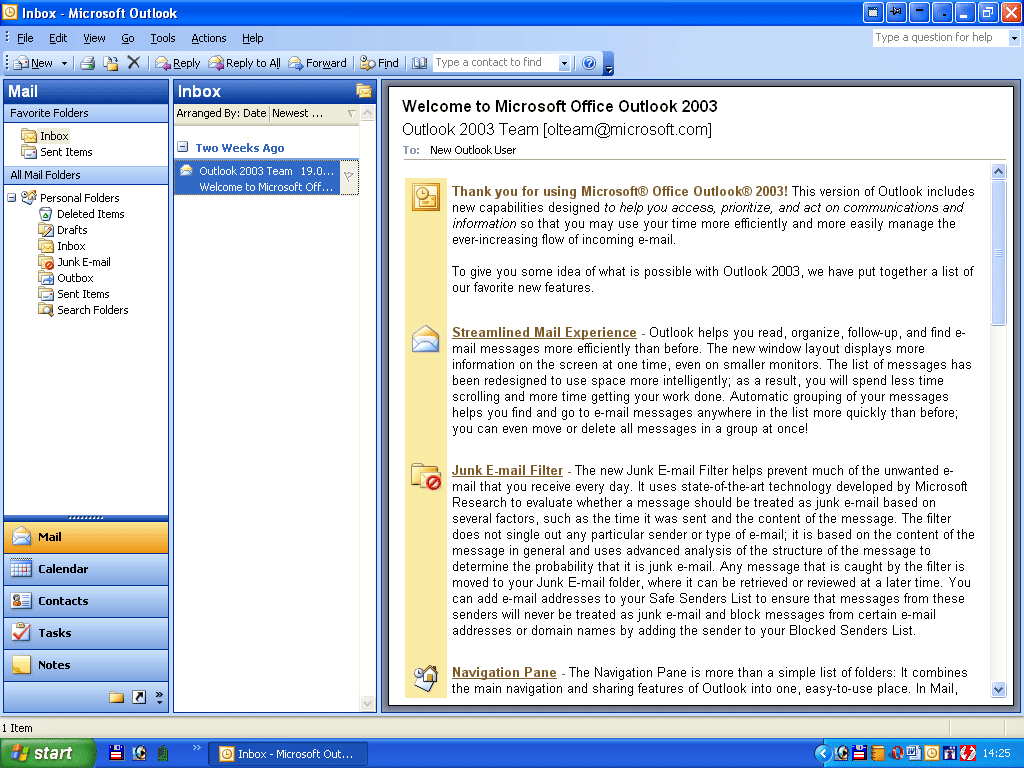Open Sent Items under Personal Folders
1024x768 pixels.
(x=74, y=294)
